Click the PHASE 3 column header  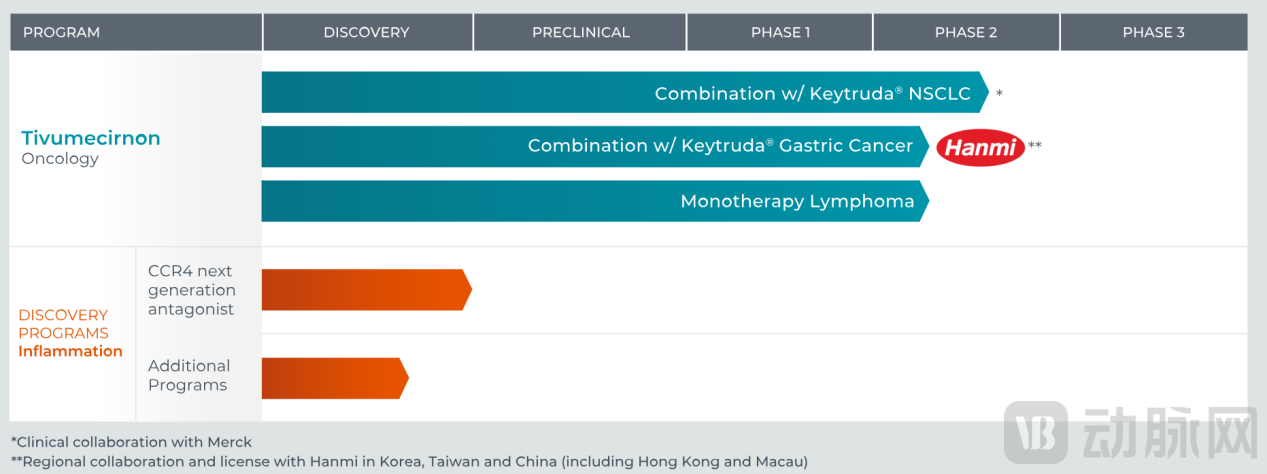(x=1153, y=32)
